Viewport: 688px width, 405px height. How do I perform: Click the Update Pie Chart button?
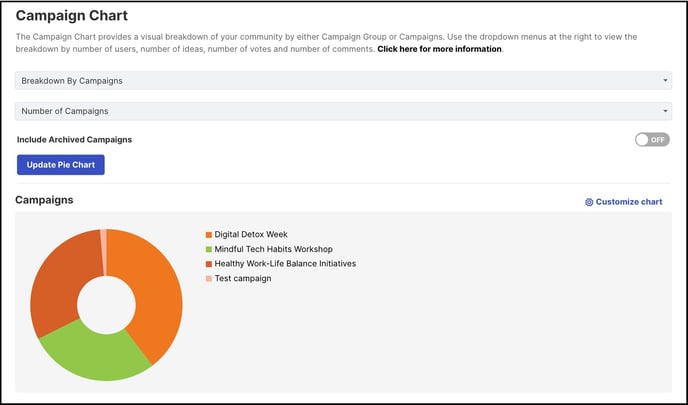click(61, 165)
